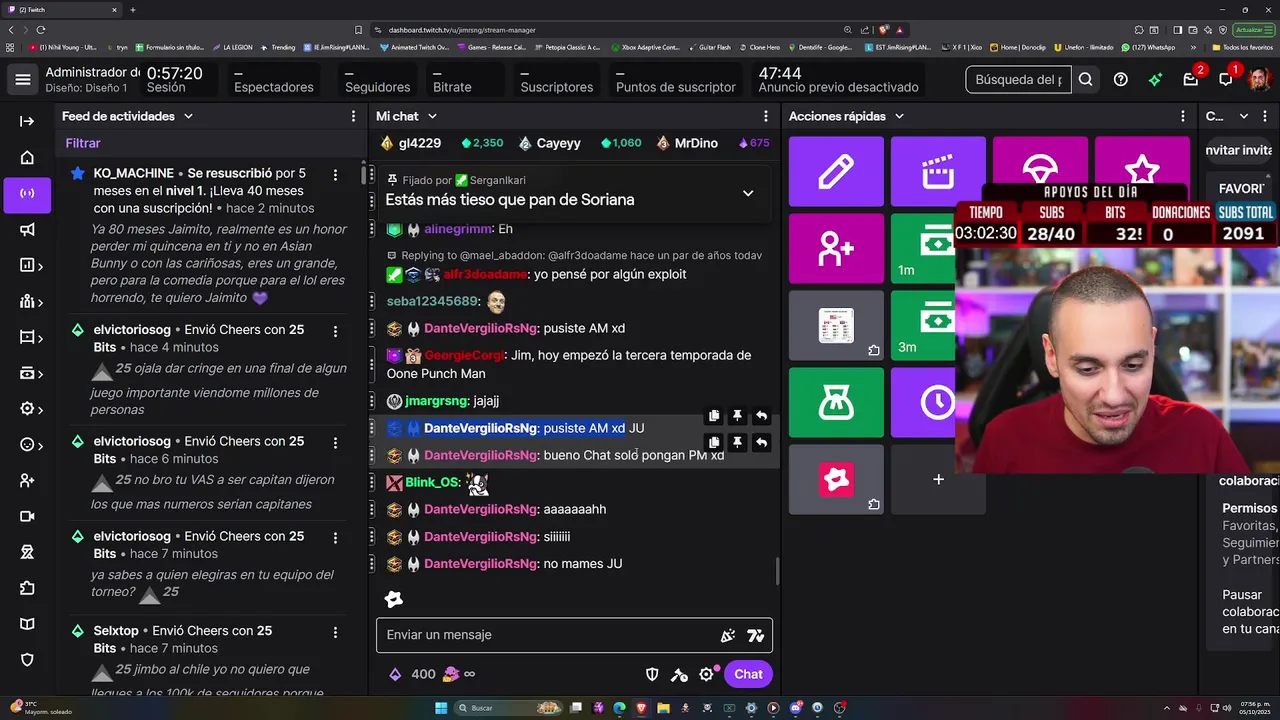Expand the Feed de actividades dropdown
This screenshot has width=1280, height=720.
188,116
